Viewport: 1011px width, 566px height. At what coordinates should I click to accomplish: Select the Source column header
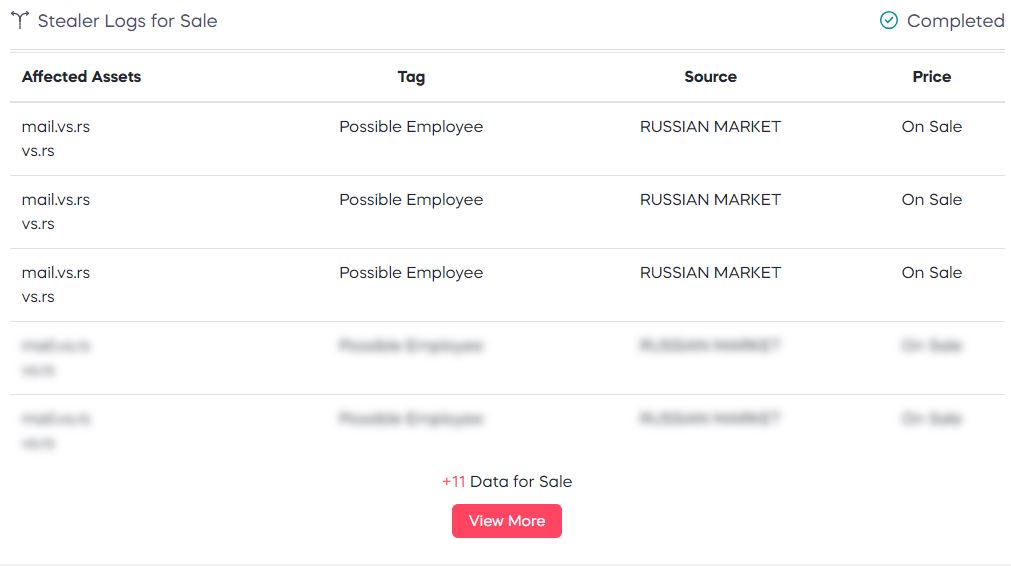click(711, 77)
